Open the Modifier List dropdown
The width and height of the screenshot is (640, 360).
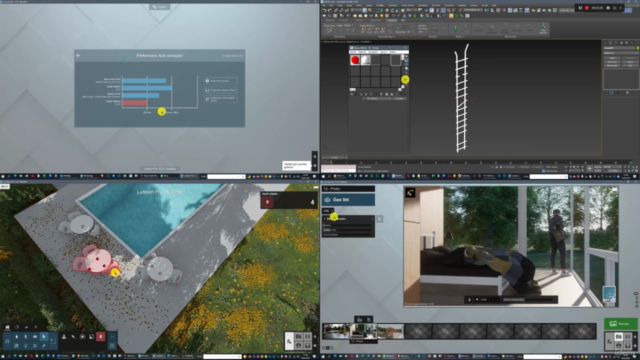pos(620,53)
